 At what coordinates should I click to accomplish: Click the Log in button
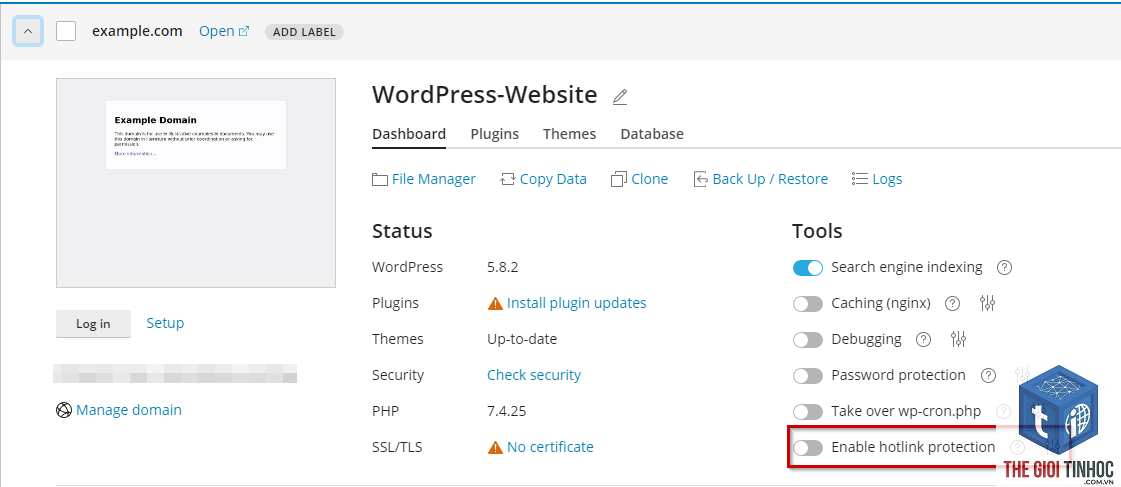(94, 324)
